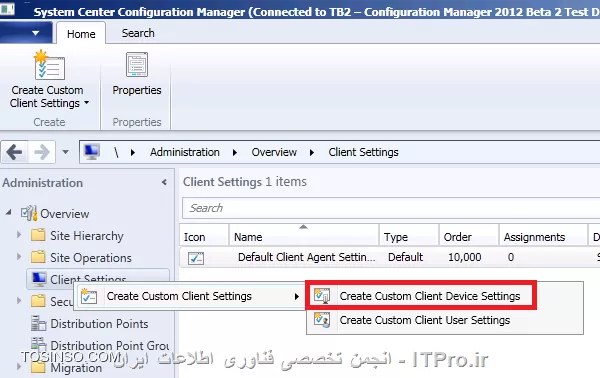Open the Properties ribbon button
Viewport: 600px width, 378px height.
[x=137, y=75]
